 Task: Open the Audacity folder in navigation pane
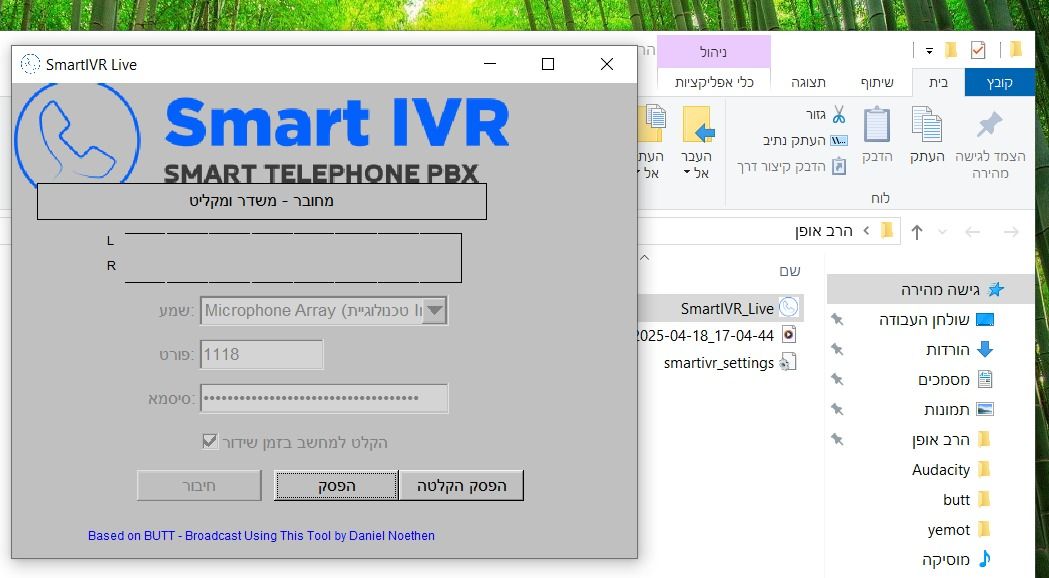coord(941,470)
